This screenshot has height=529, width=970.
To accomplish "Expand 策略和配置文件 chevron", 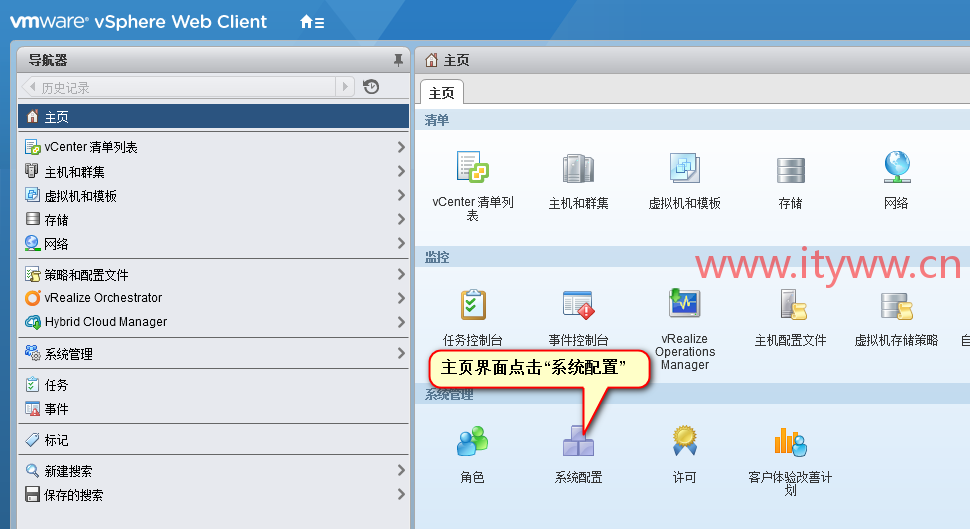I will 401,274.
